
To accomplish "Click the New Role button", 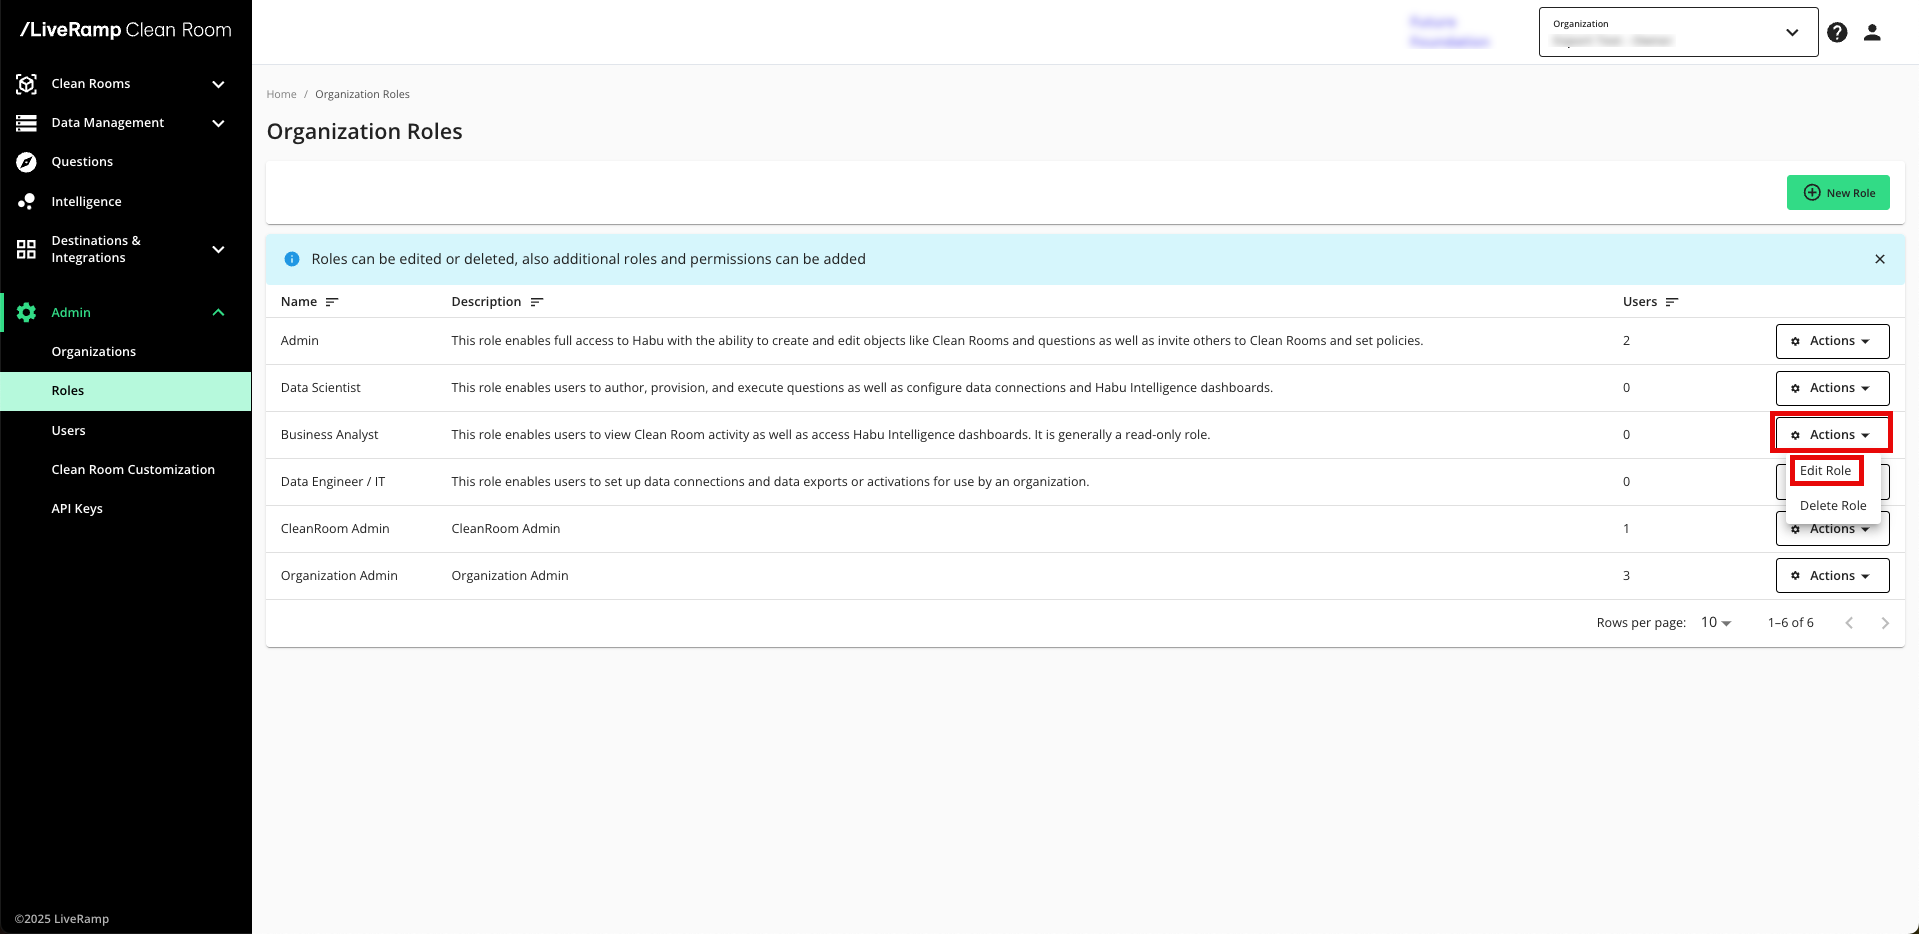I will (x=1838, y=193).
